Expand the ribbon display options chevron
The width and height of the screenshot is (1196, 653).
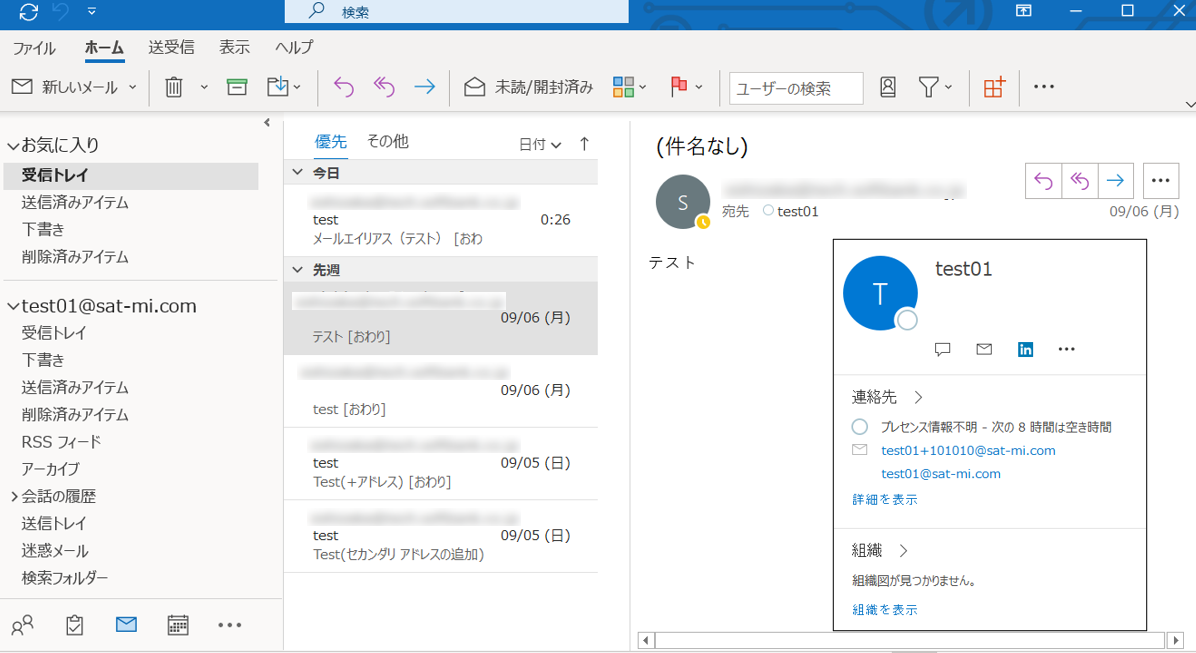click(x=1190, y=105)
